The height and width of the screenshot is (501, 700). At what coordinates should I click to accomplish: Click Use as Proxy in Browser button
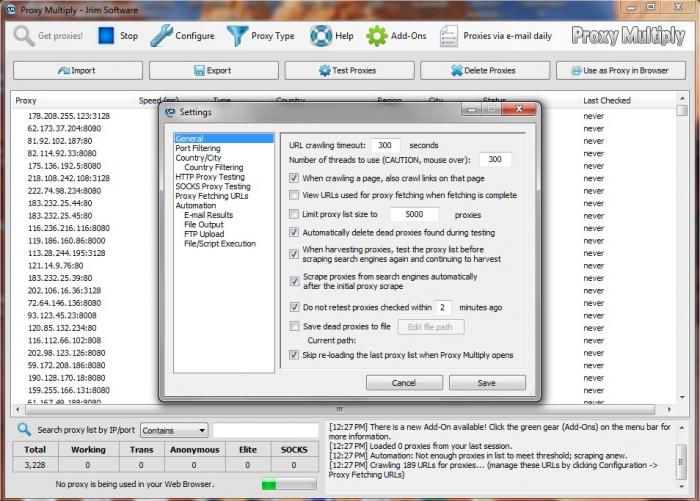[621, 71]
